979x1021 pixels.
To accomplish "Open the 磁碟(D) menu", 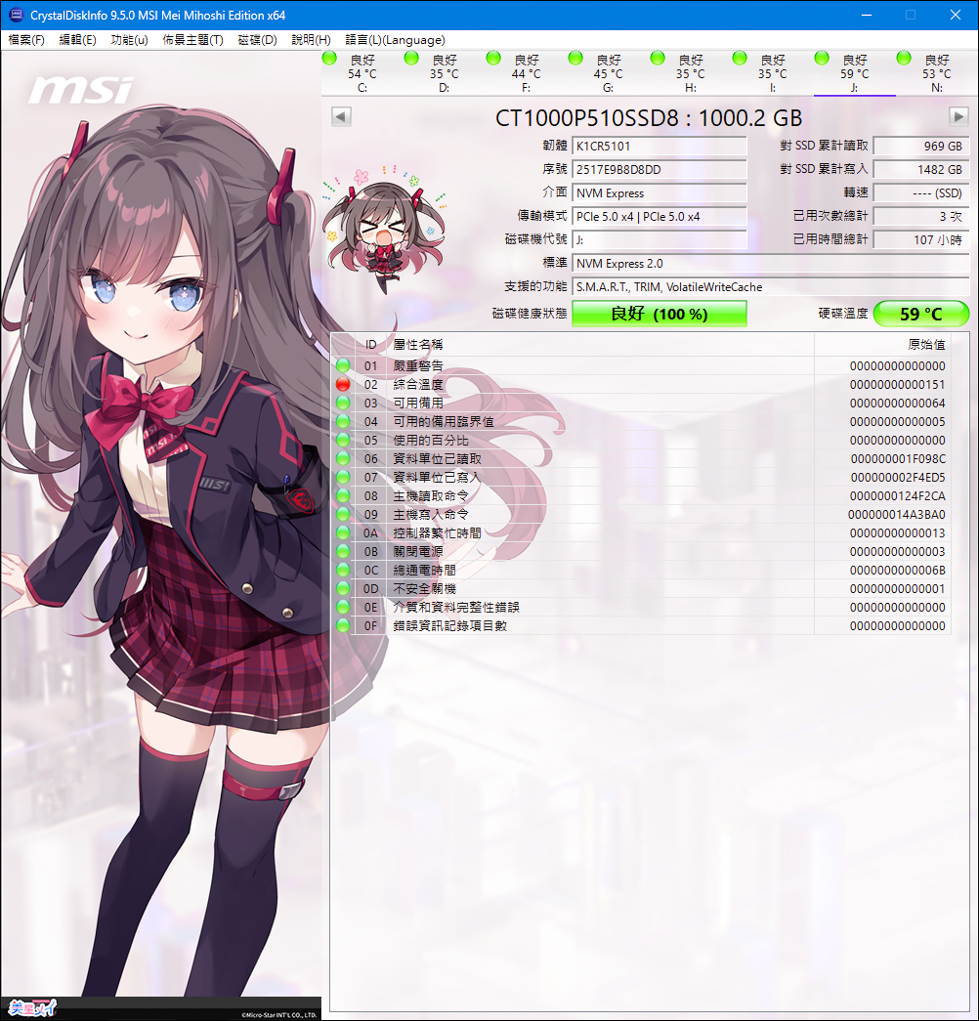I will pos(257,40).
